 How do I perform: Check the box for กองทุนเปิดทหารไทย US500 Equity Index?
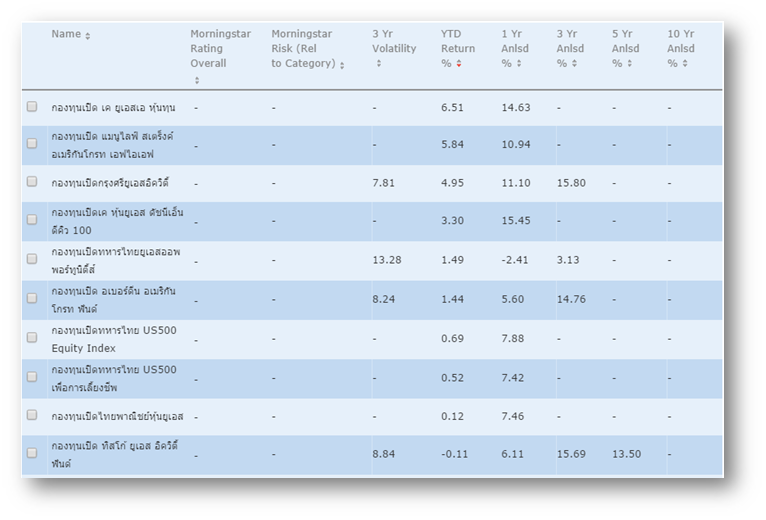point(32,338)
